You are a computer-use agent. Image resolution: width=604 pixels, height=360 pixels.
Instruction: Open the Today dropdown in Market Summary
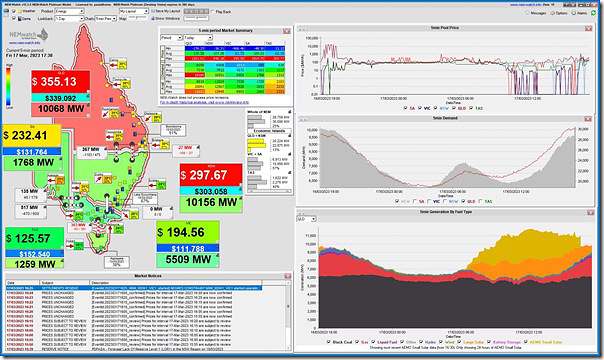198,38
